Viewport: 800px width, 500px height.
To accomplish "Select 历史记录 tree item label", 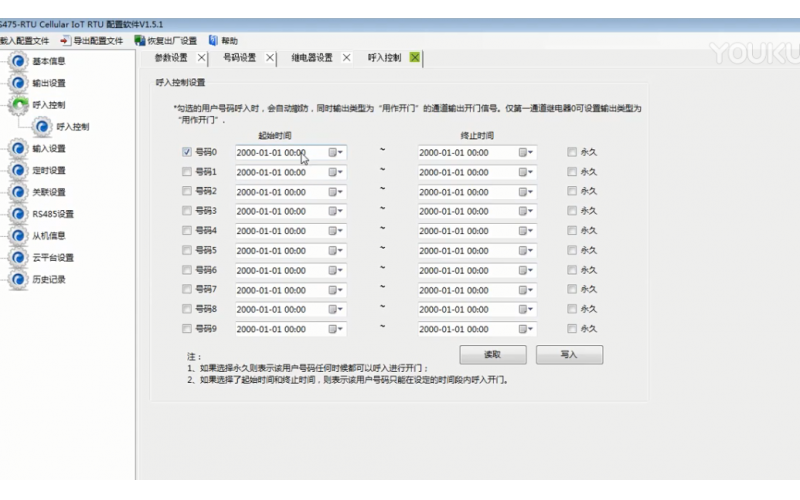I will [x=49, y=280].
